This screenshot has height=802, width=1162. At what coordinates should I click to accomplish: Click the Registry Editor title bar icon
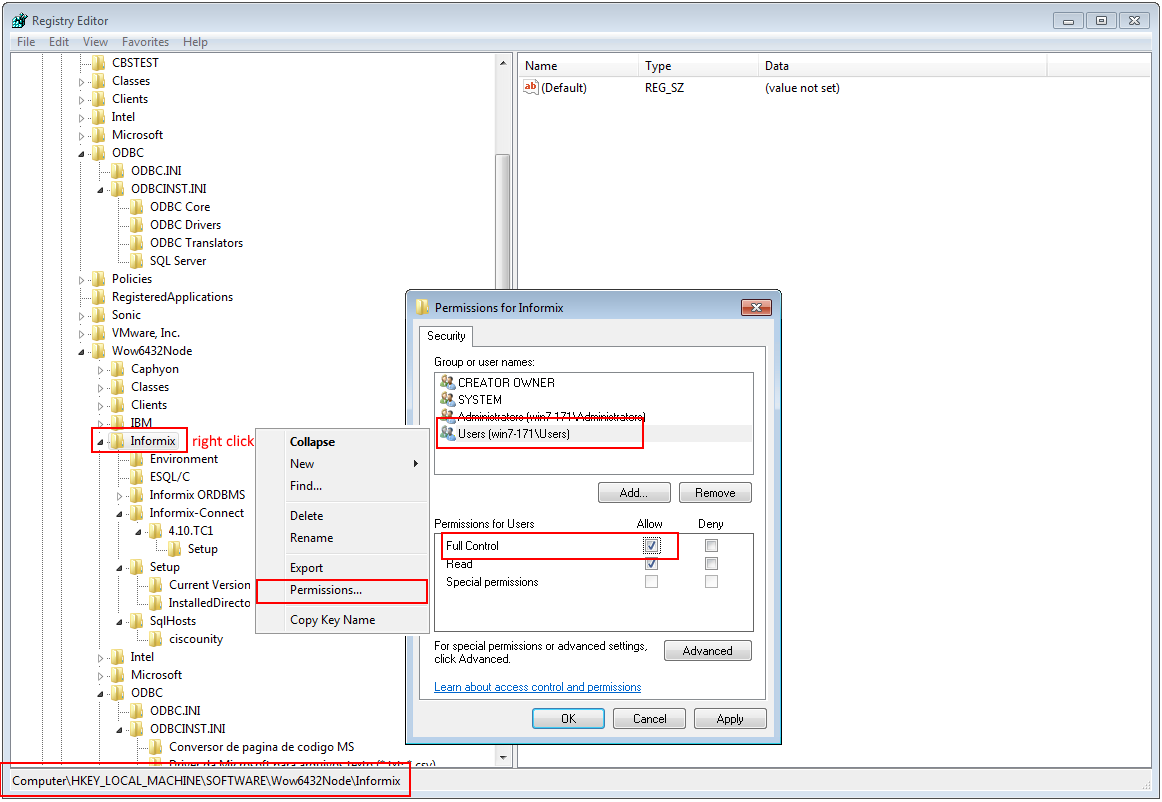[x=19, y=21]
